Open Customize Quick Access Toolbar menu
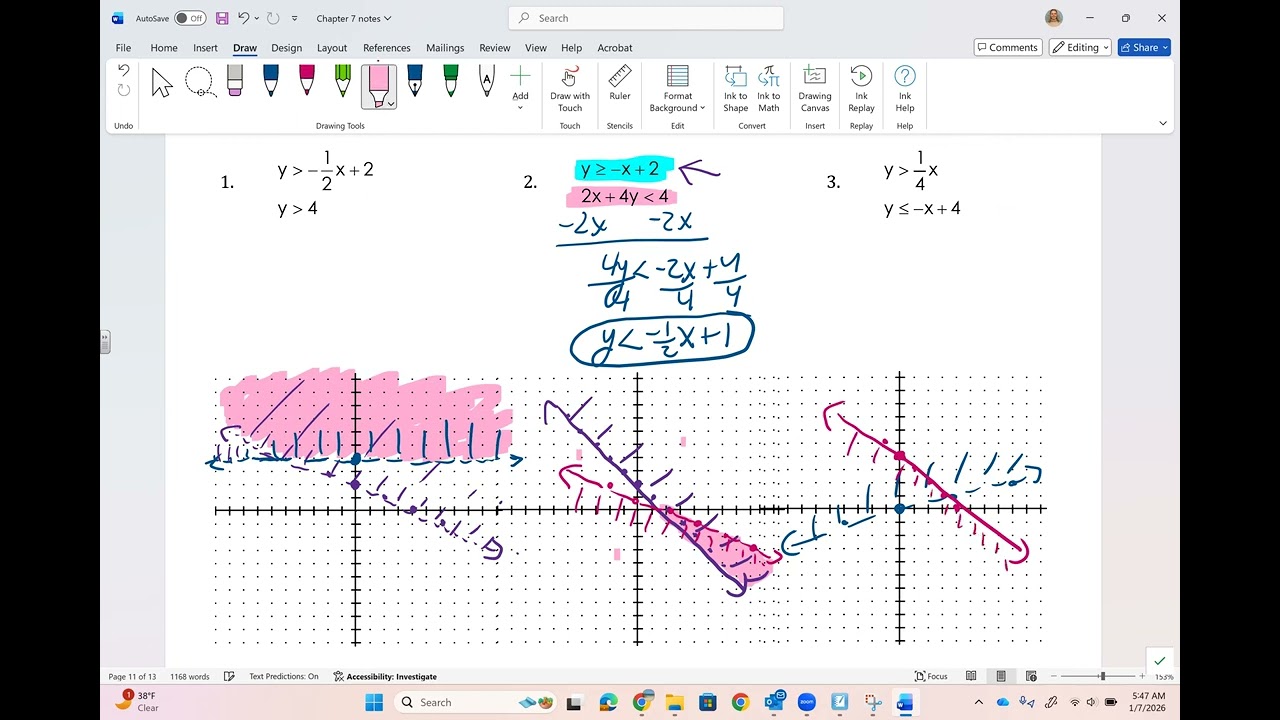The image size is (1280, 720). point(294,18)
